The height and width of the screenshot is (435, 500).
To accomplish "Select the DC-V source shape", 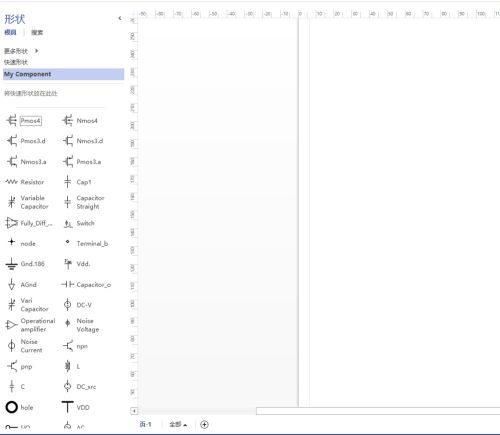I will (77, 305).
